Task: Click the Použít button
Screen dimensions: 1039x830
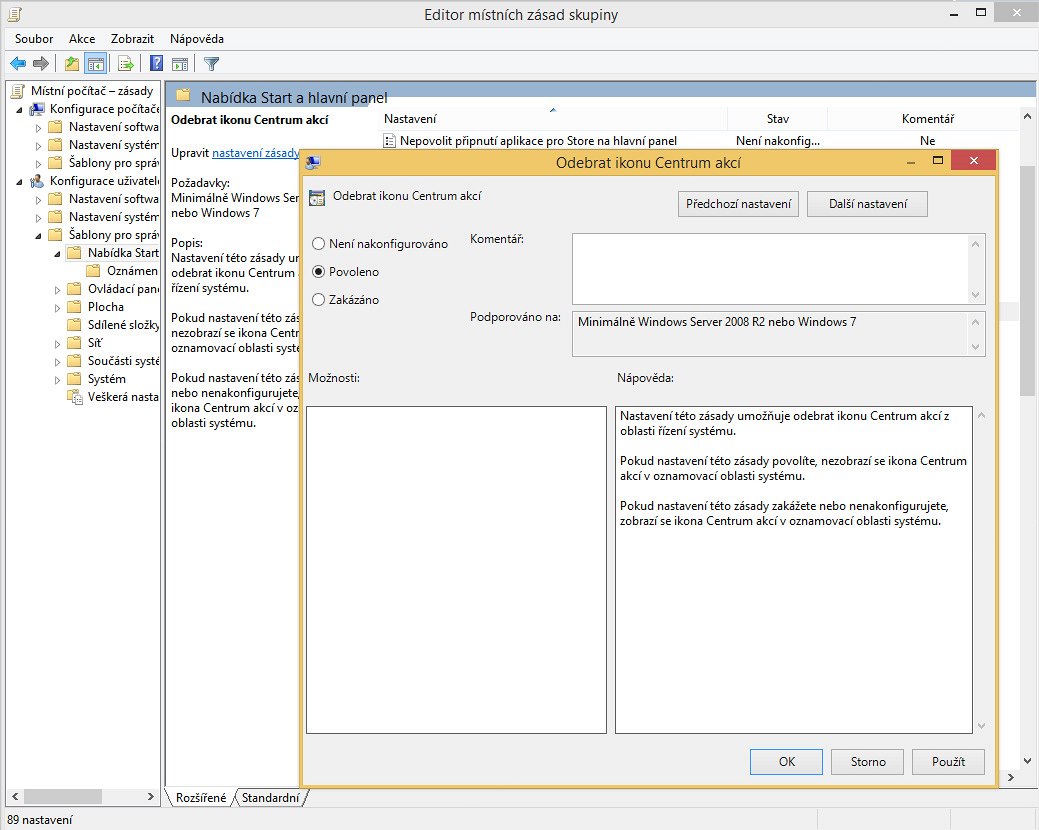Action: [x=948, y=762]
